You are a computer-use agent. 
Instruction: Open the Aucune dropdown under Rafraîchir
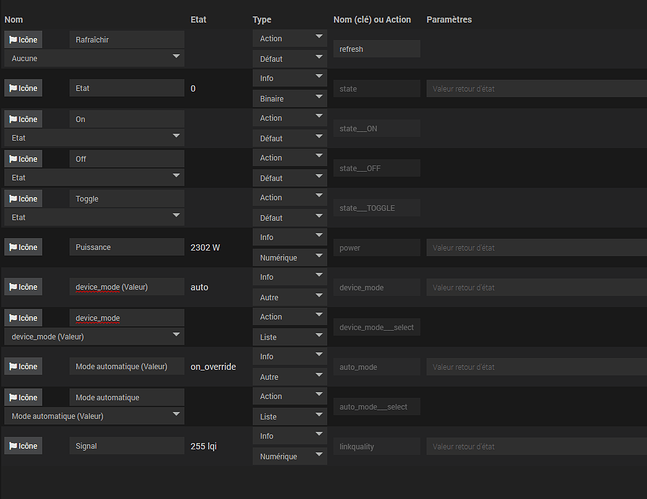94,59
